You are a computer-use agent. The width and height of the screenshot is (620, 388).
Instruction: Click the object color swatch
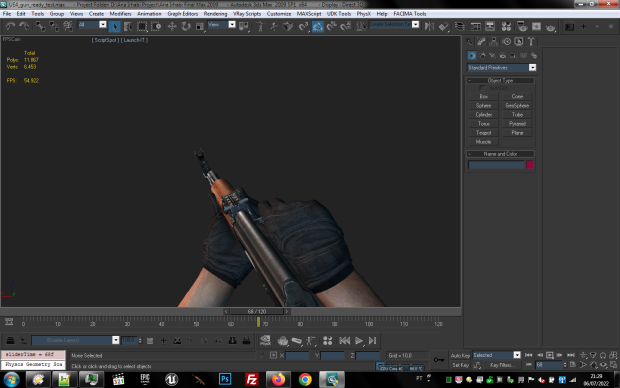[x=530, y=165]
